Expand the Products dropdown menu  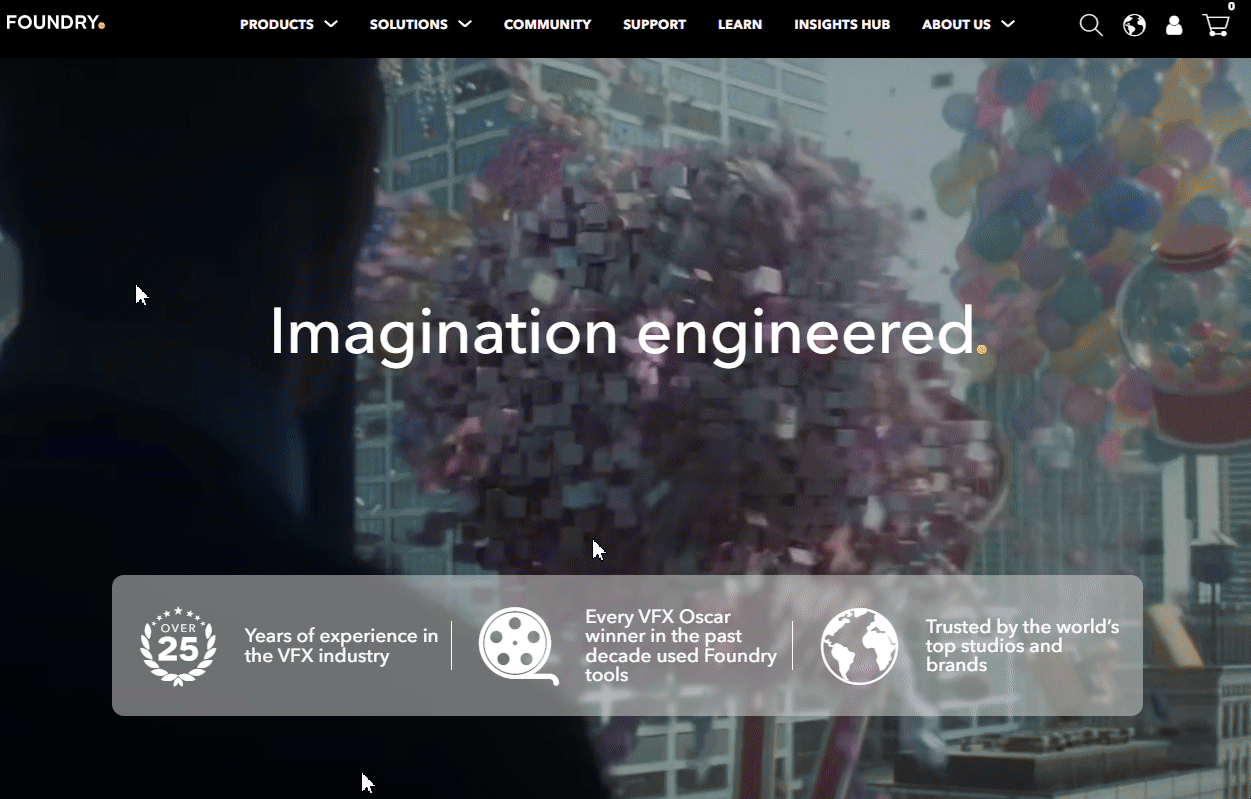coord(276,24)
